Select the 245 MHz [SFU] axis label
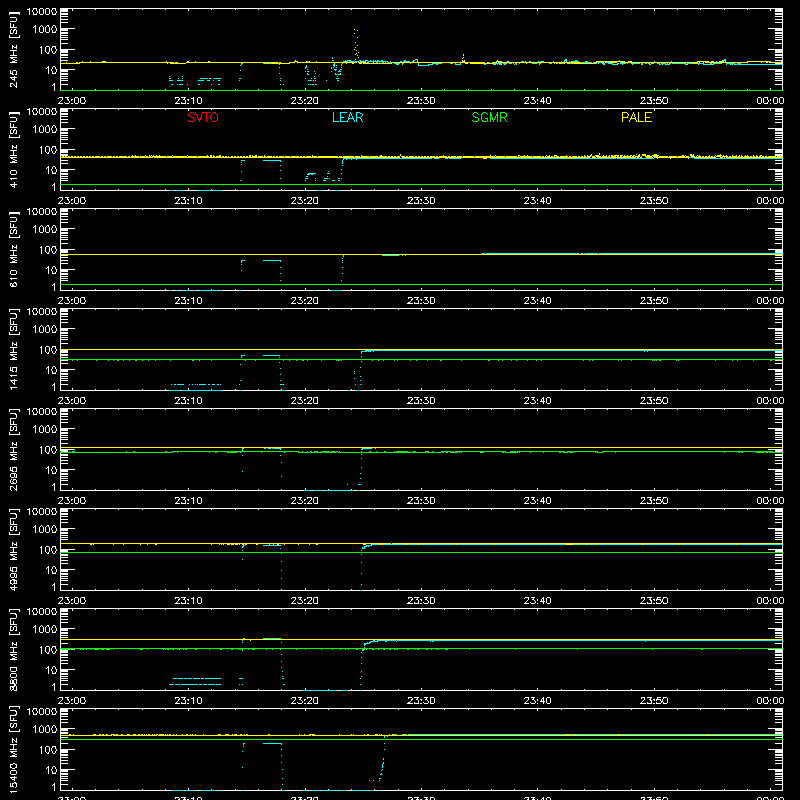Screen dimensions: 800x800 (13, 49)
